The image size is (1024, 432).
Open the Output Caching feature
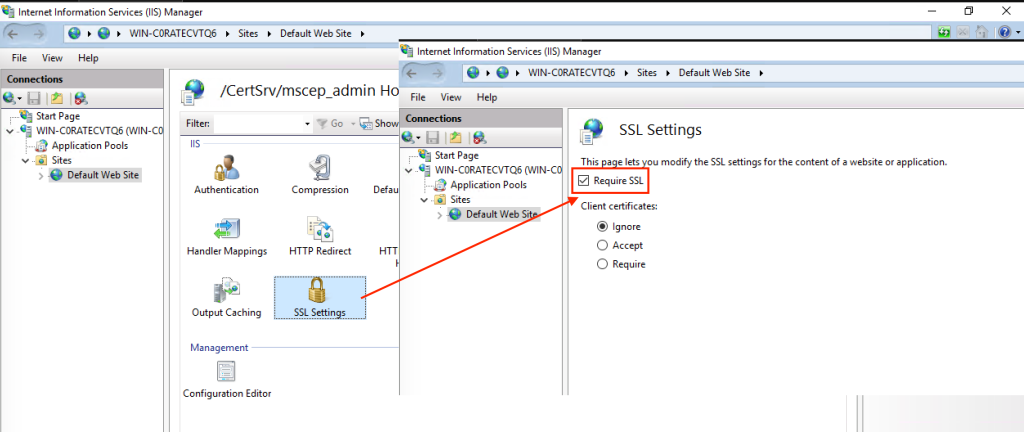pos(226,298)
